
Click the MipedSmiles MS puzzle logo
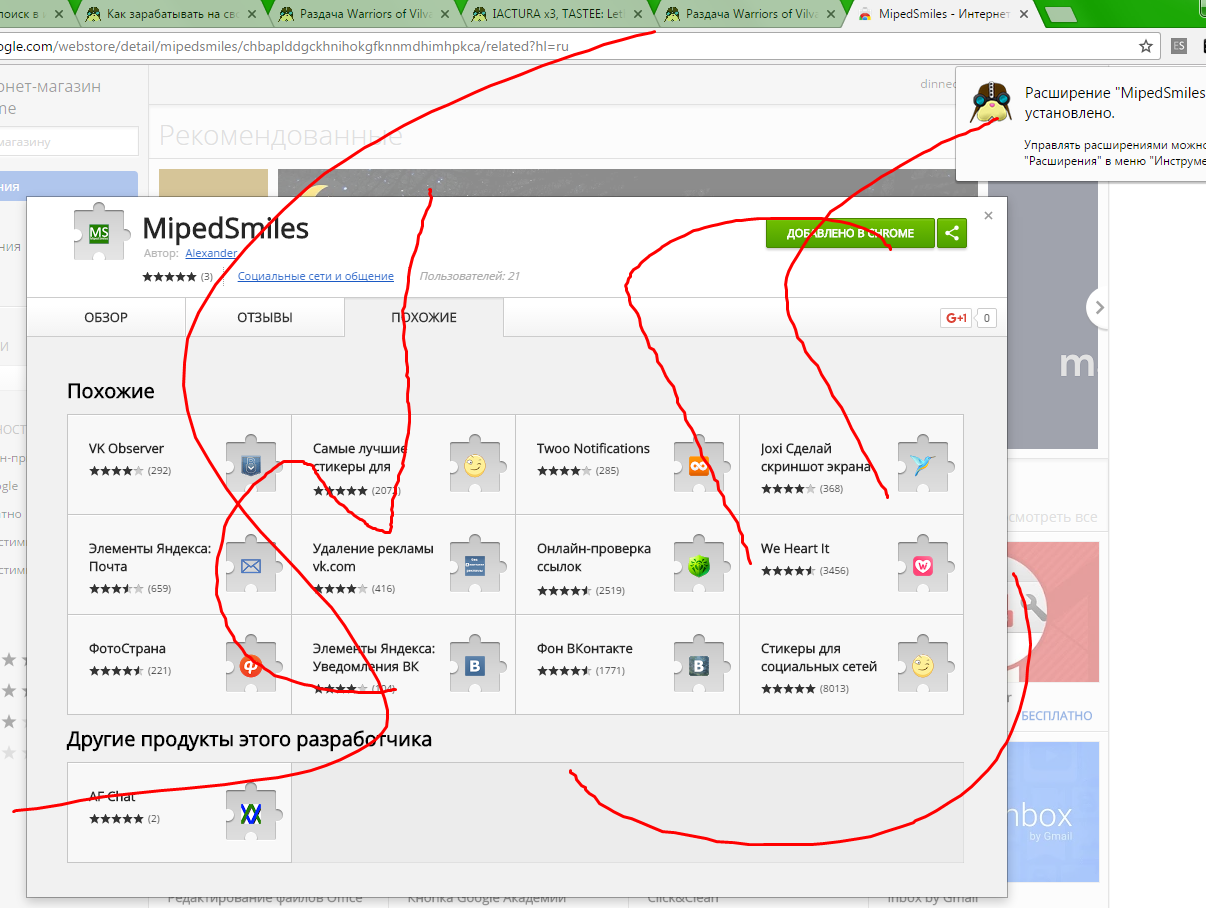(100, 233)
